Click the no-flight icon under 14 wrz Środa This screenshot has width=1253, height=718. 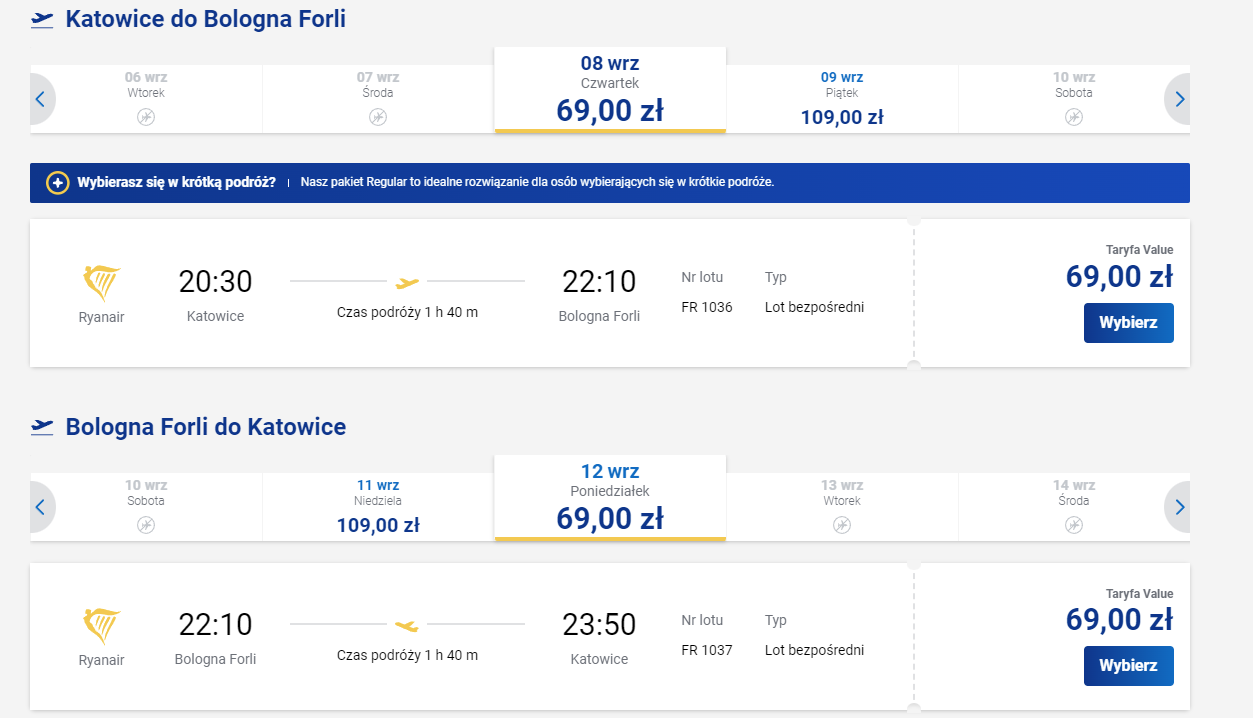tap(1074, 525)
